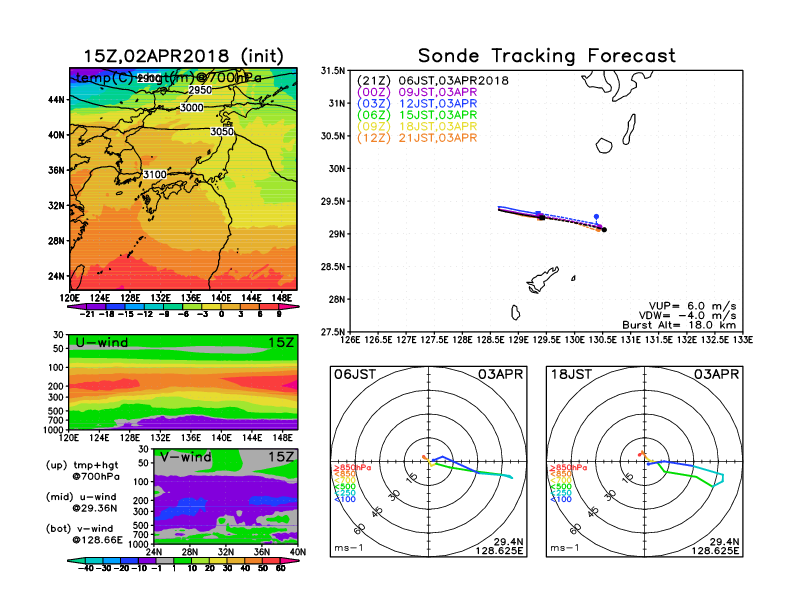
Task: Click the "15Z,02APR2018 (init)" heading
Action: (x=183, y=56)
